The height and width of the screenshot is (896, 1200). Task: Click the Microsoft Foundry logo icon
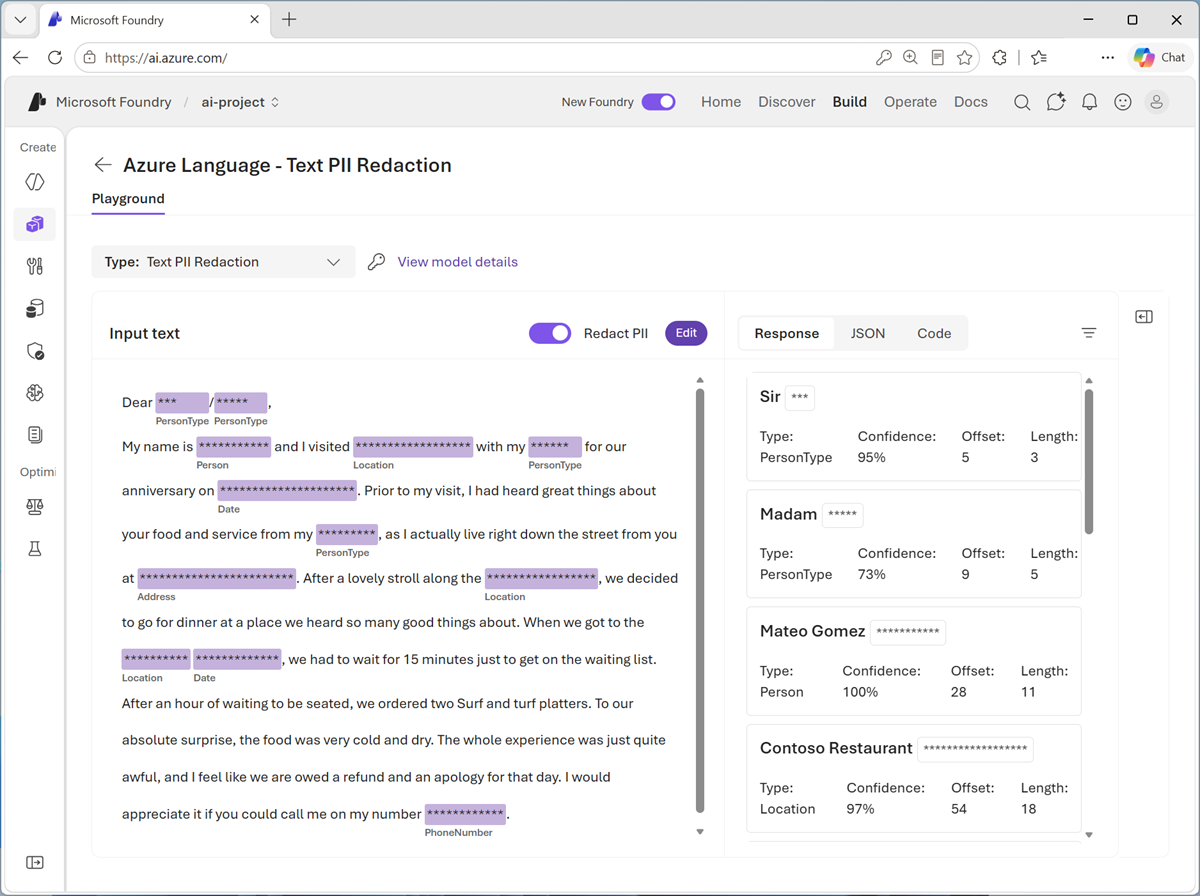pyautogui.click(x=37, y=102)
